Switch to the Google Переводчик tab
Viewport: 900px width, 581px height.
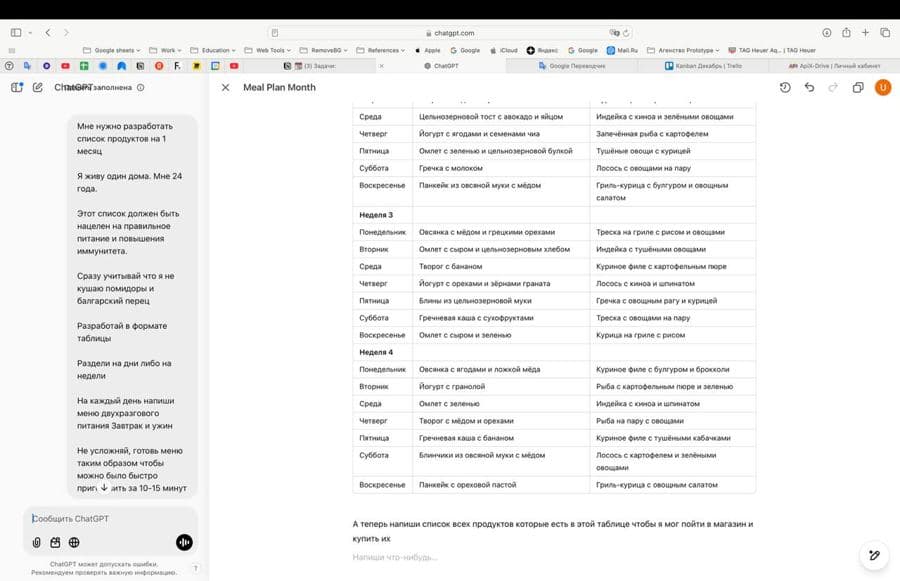[x=572, y=66]
